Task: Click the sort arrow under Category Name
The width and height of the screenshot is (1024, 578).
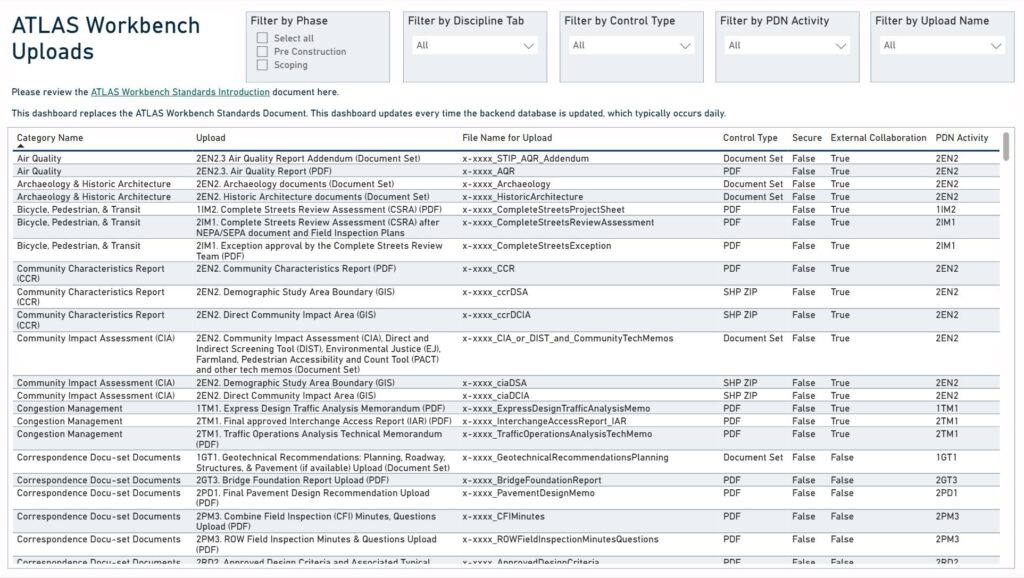Action: click(x=20, y=147)
